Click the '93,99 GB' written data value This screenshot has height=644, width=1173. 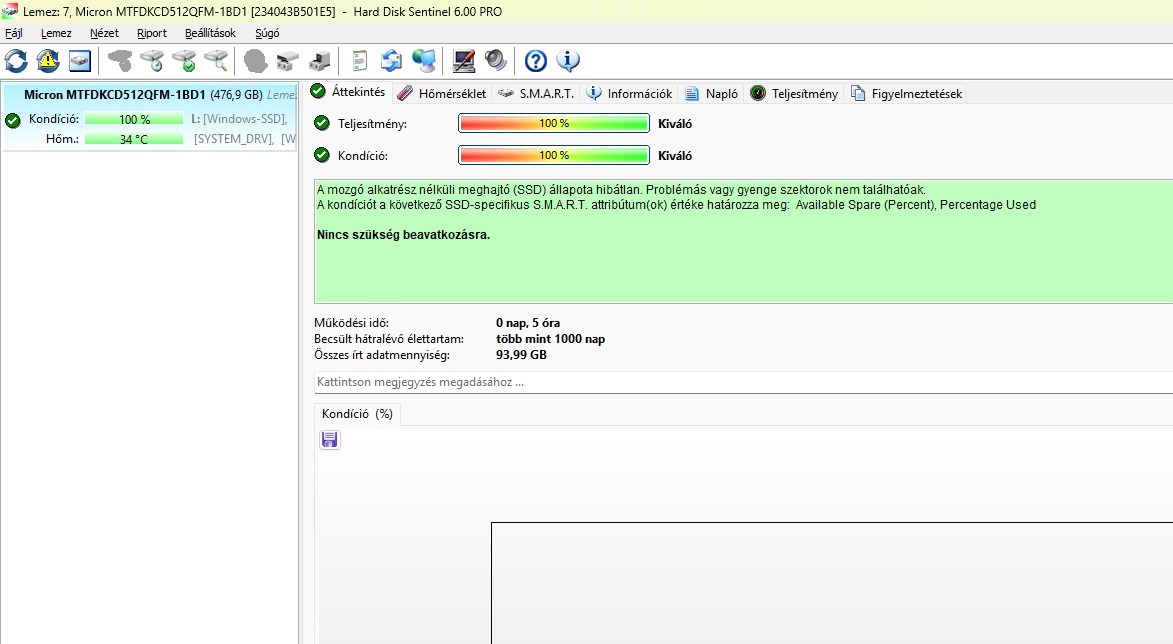click(x=521, y=355)
